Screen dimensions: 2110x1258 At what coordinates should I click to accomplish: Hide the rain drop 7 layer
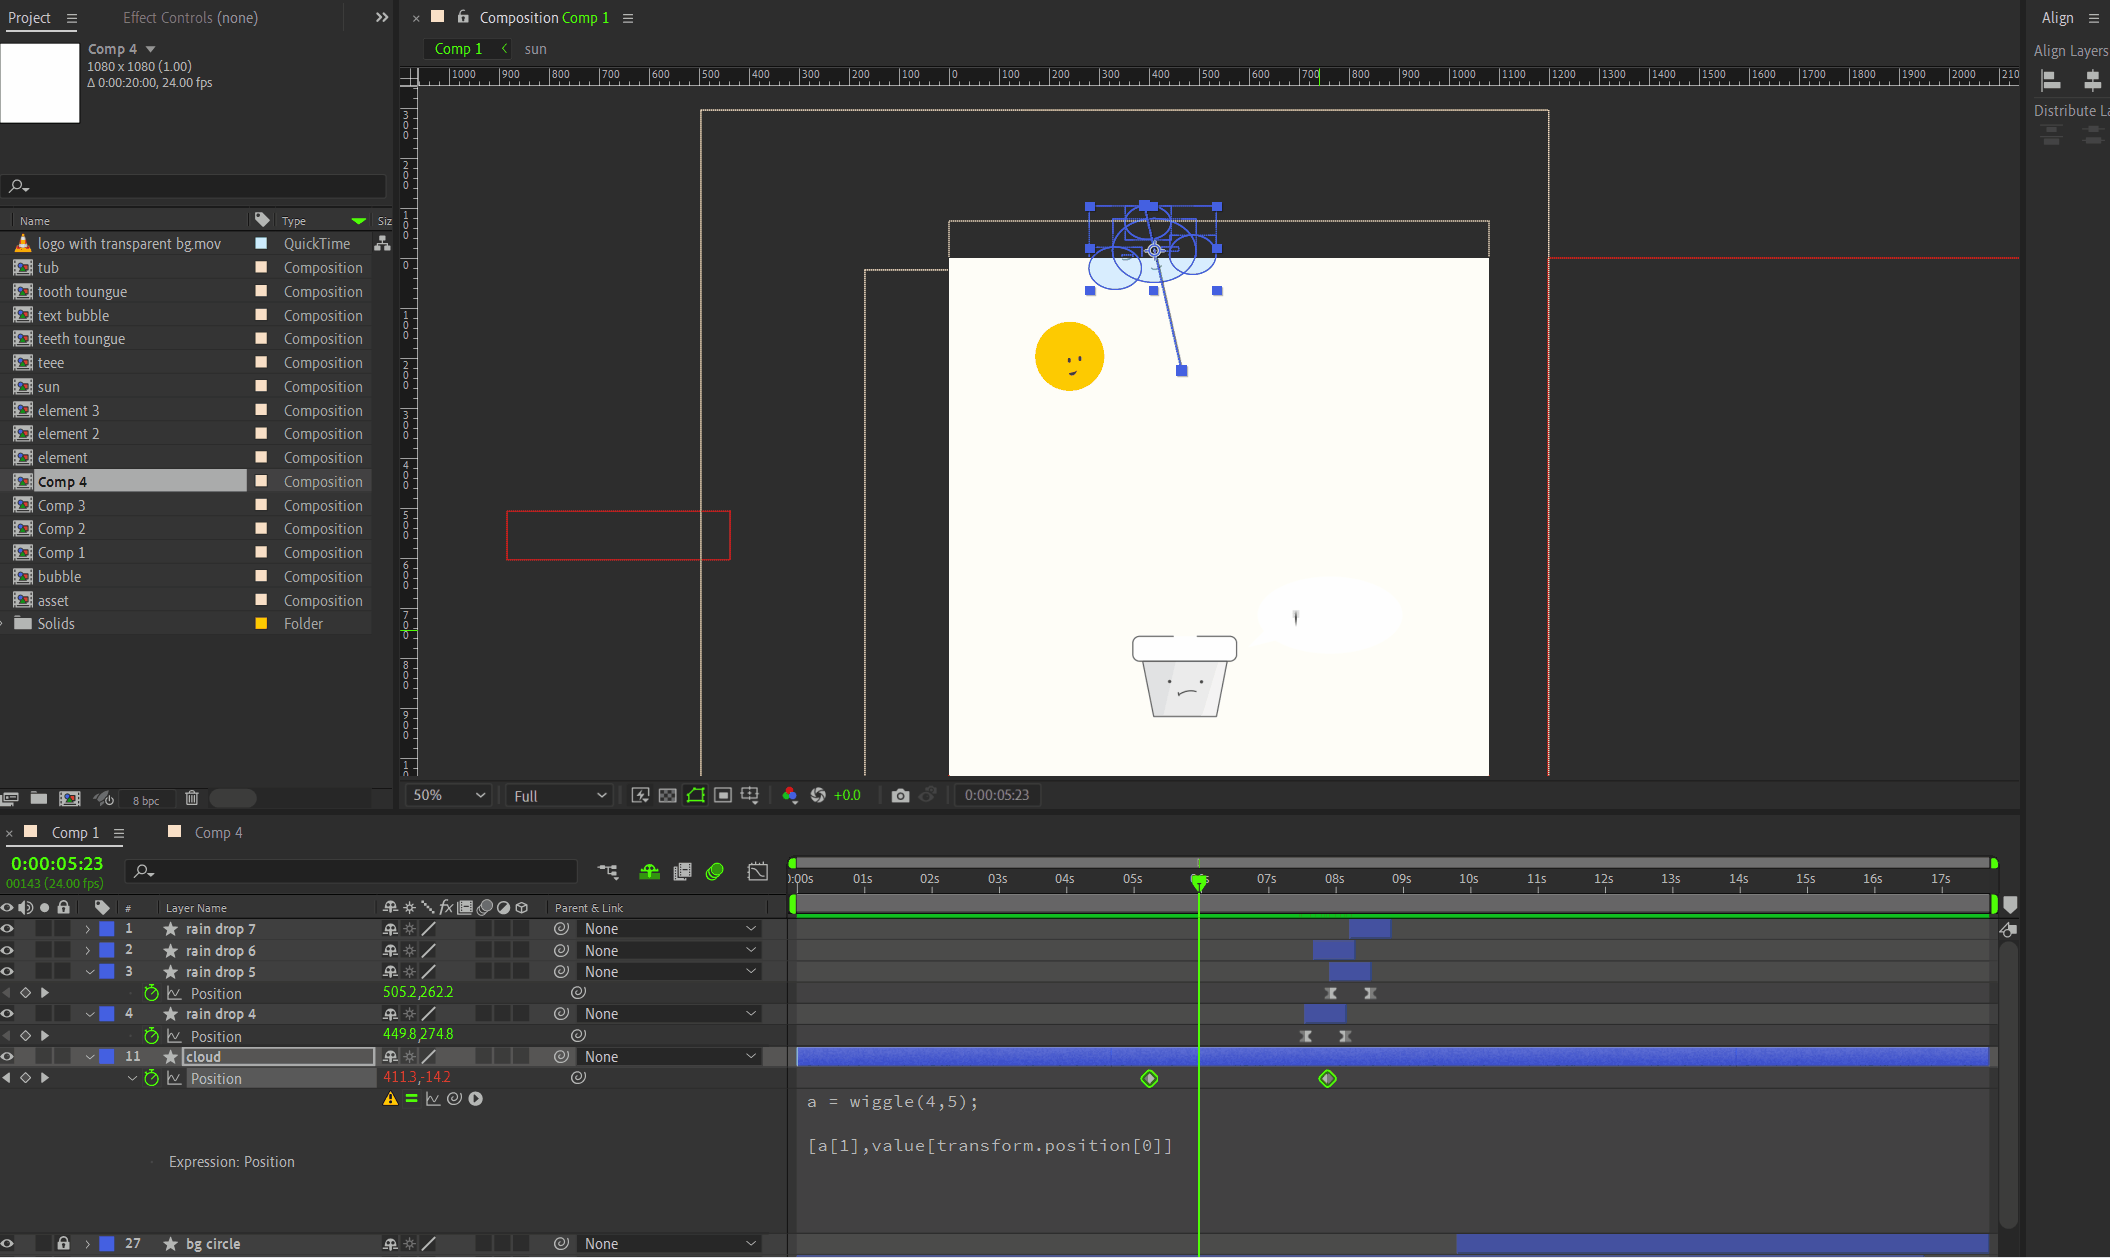point(8,929)
